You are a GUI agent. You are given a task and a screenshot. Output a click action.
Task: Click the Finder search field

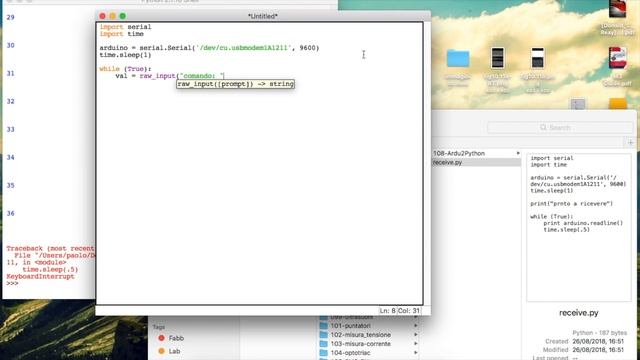[560, 127]
